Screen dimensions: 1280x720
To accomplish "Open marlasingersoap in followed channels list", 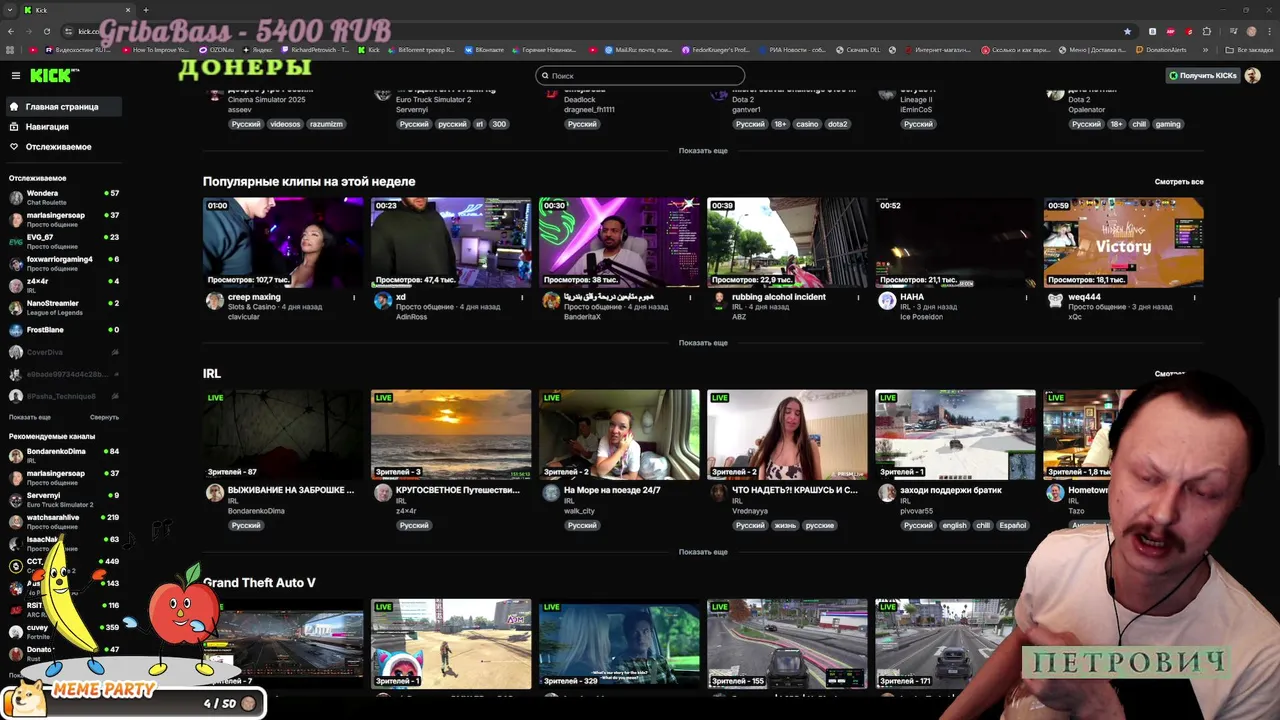I will coord(64,219).
